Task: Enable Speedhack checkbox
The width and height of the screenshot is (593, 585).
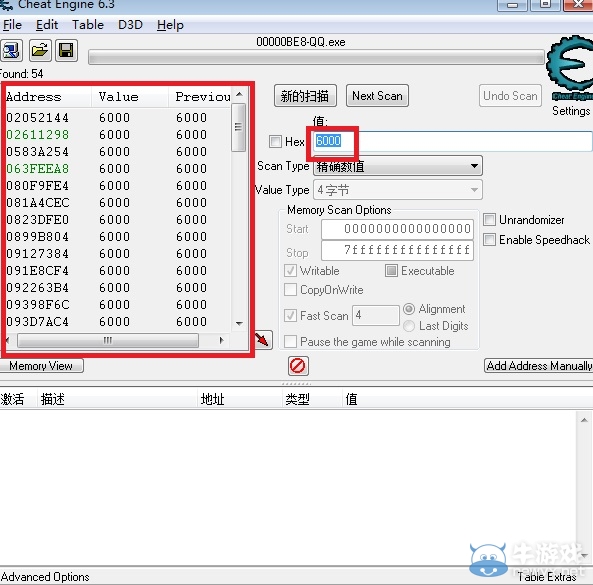Action: 489,239
